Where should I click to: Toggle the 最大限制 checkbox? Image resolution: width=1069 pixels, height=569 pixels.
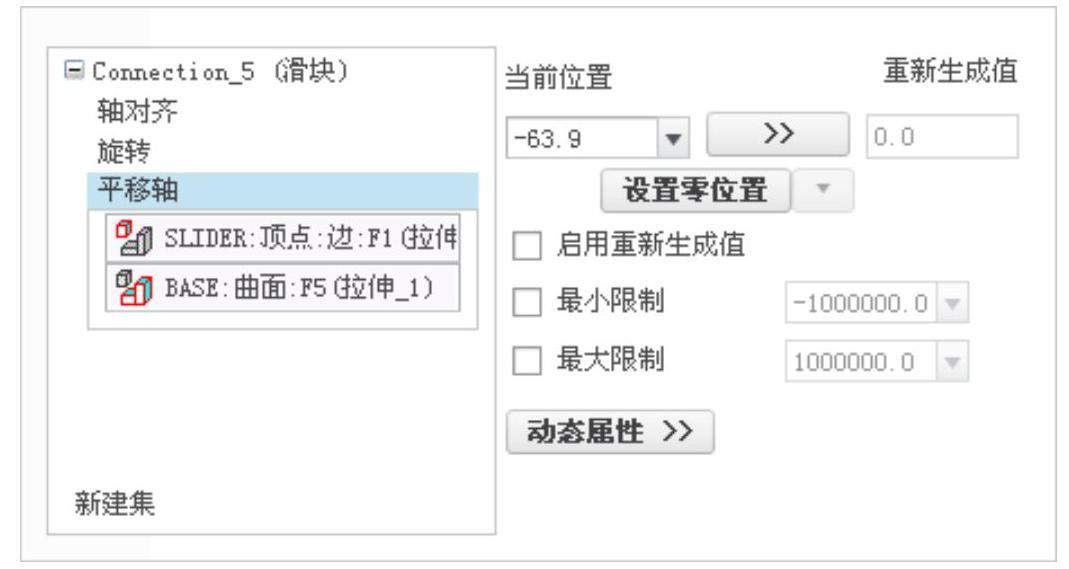pos(527,360)
